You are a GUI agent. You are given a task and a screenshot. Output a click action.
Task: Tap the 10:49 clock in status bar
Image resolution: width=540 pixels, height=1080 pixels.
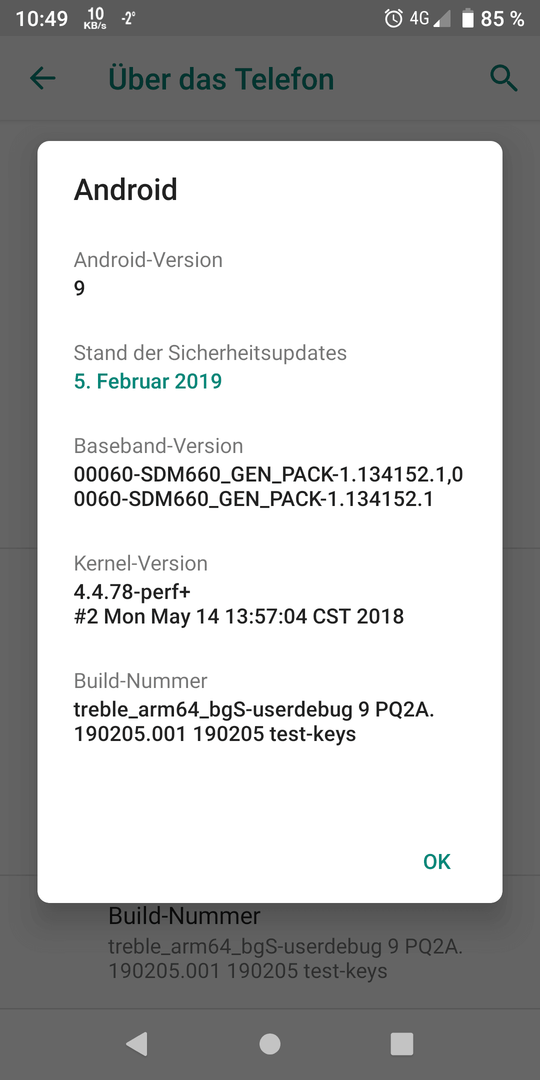point(42,19)
